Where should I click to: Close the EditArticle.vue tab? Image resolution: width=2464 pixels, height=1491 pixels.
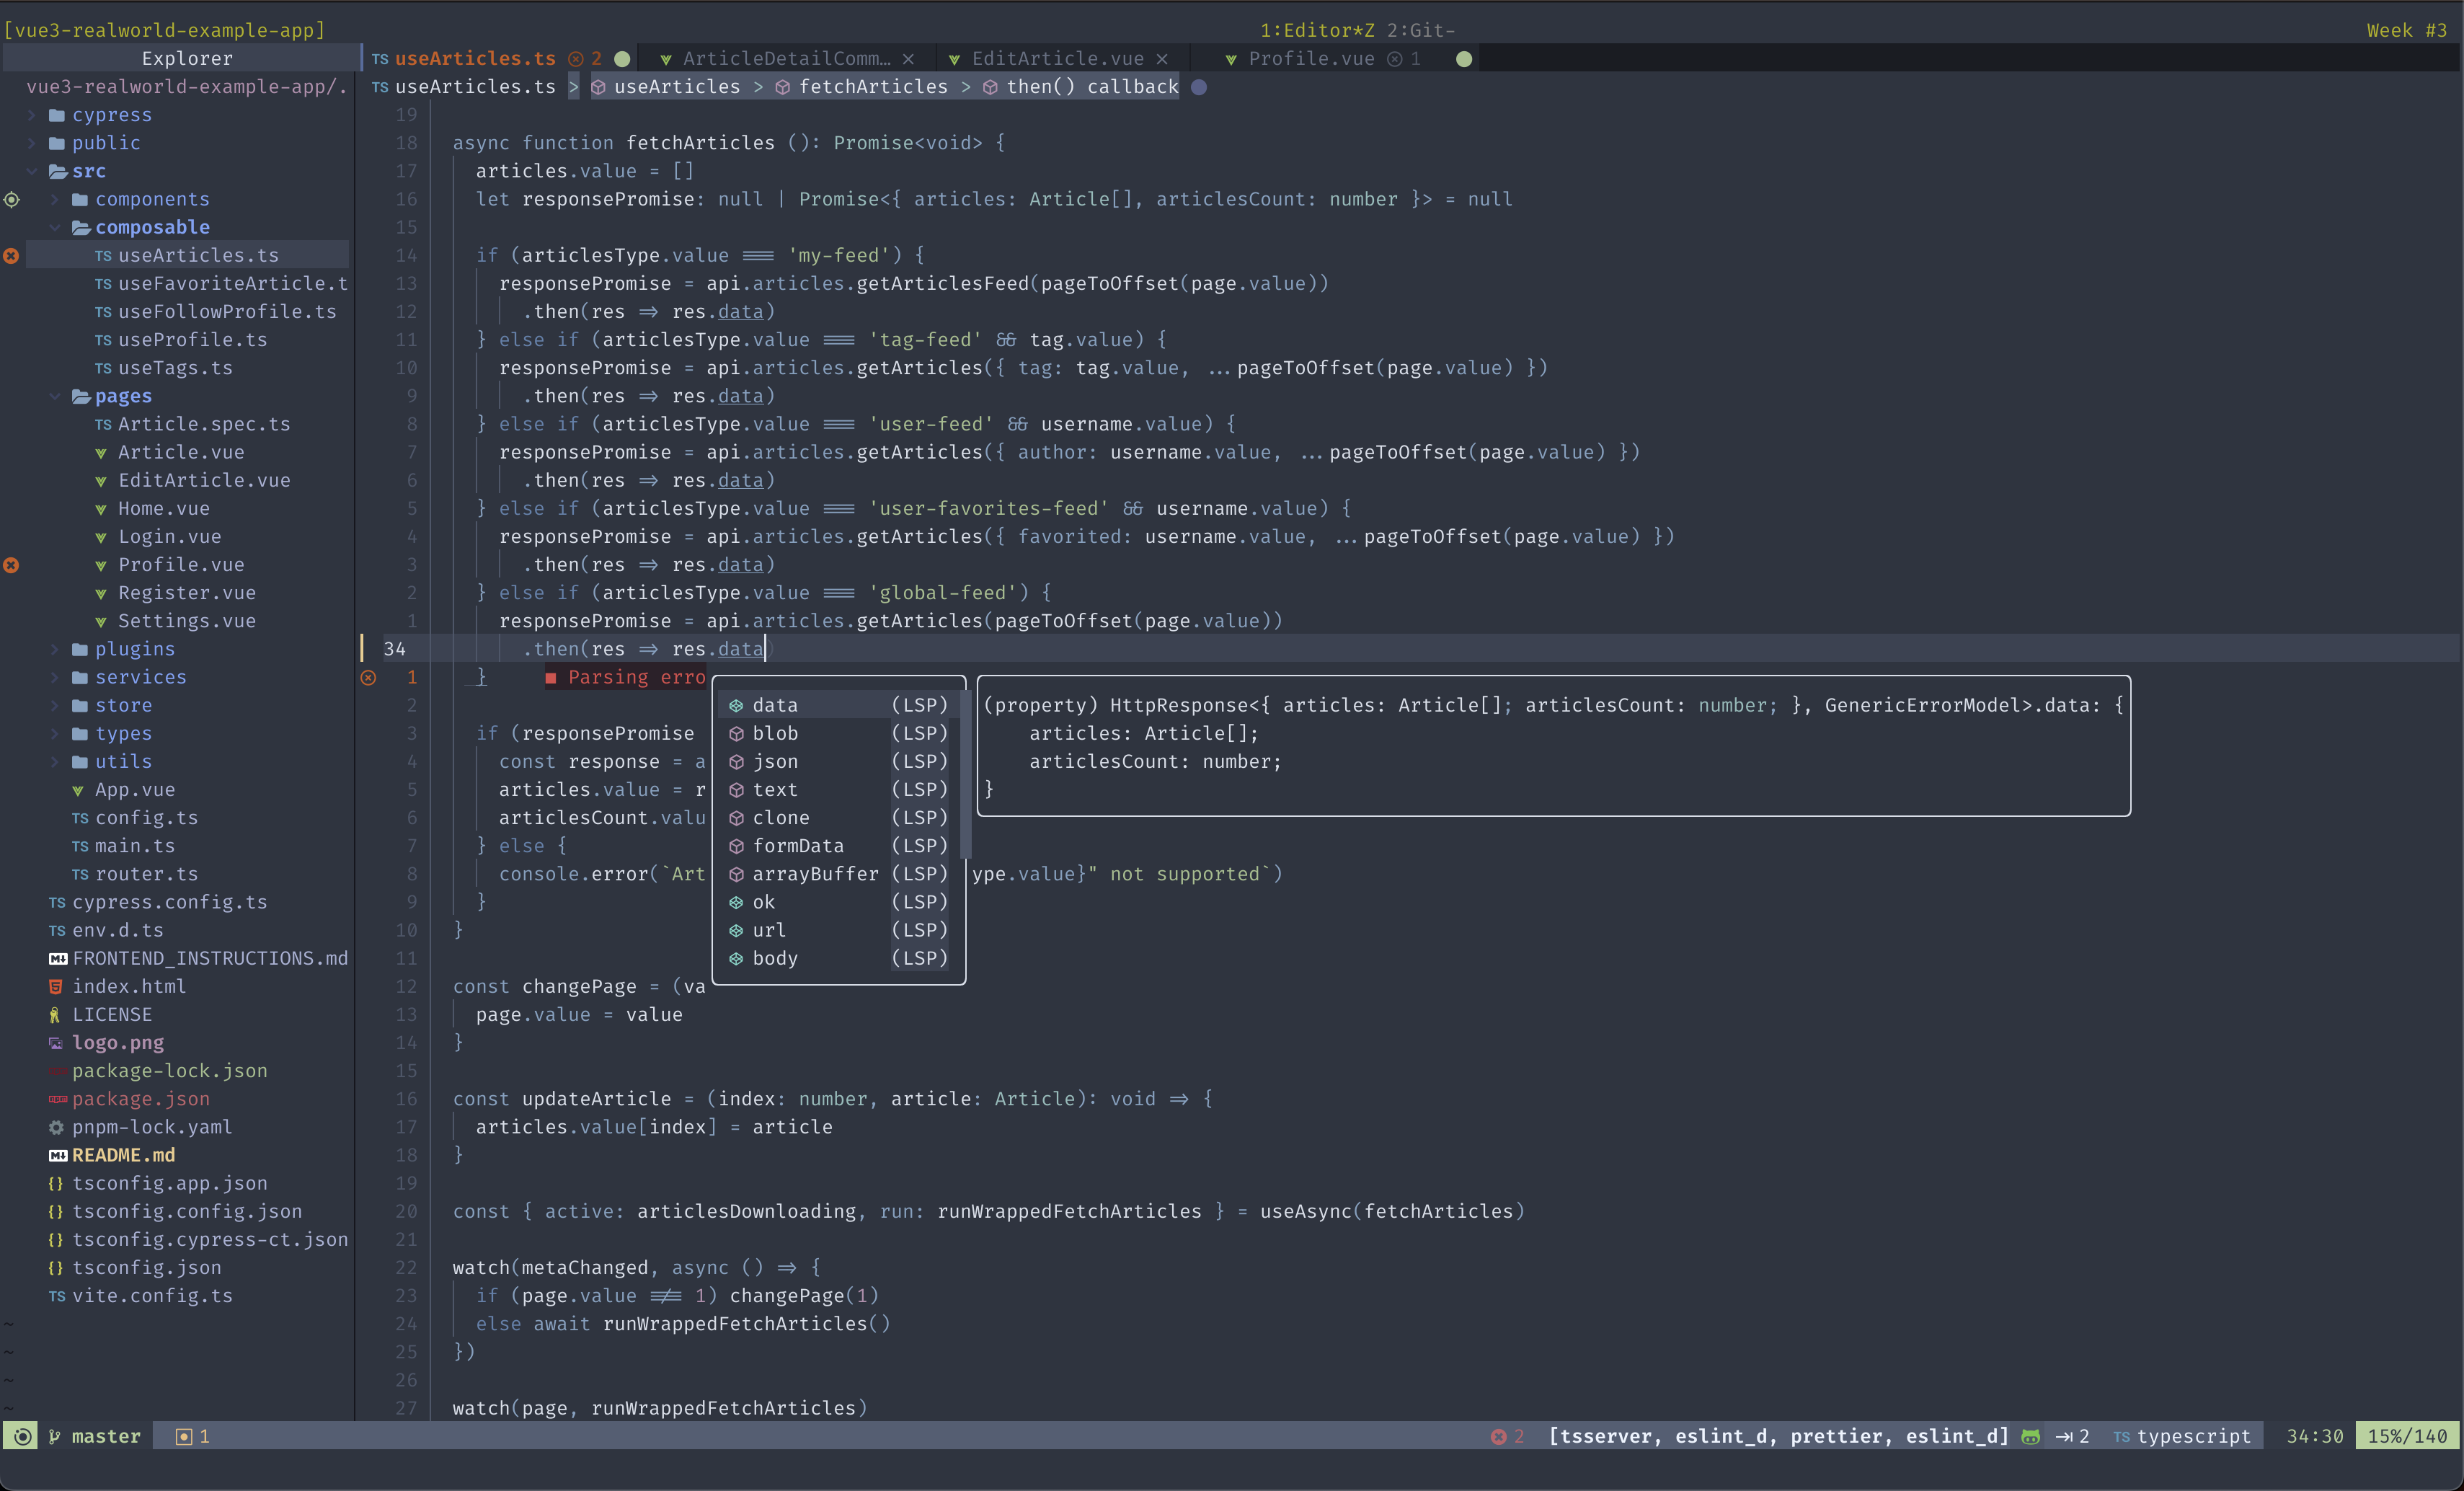1161,59
